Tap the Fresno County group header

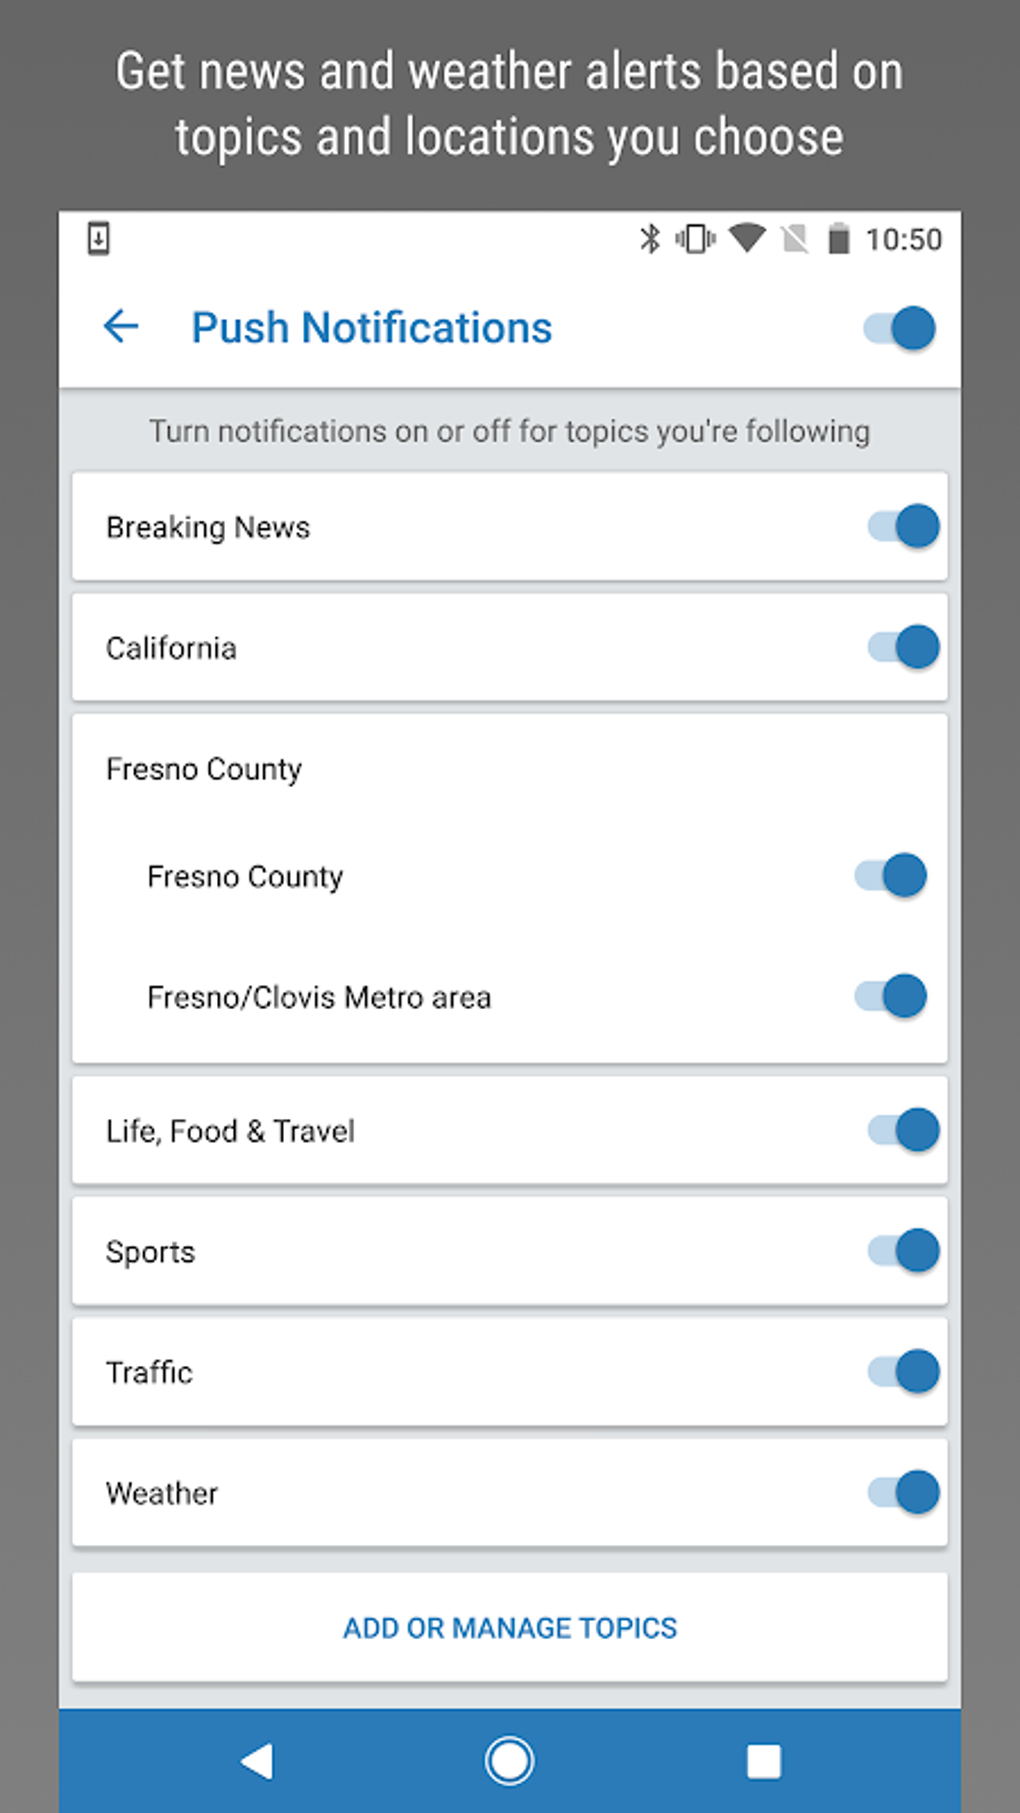click(x=204, y=769)
